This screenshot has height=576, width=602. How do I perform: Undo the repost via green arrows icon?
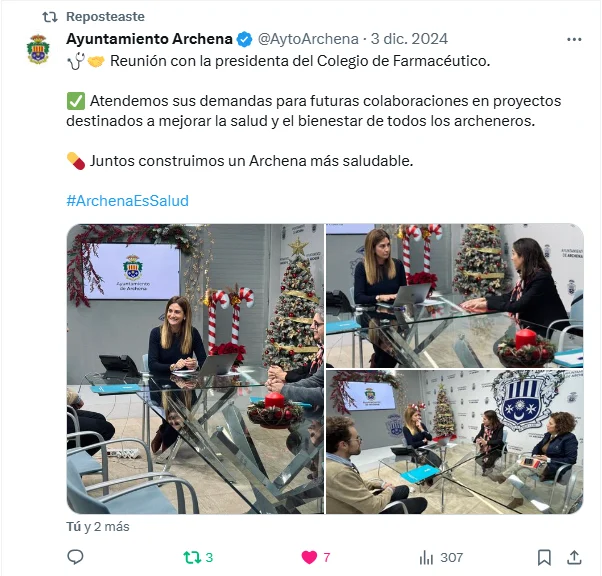(192, 557)
